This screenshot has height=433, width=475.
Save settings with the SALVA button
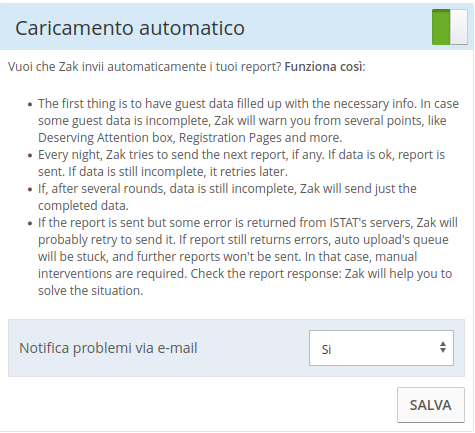click(431, 405)
